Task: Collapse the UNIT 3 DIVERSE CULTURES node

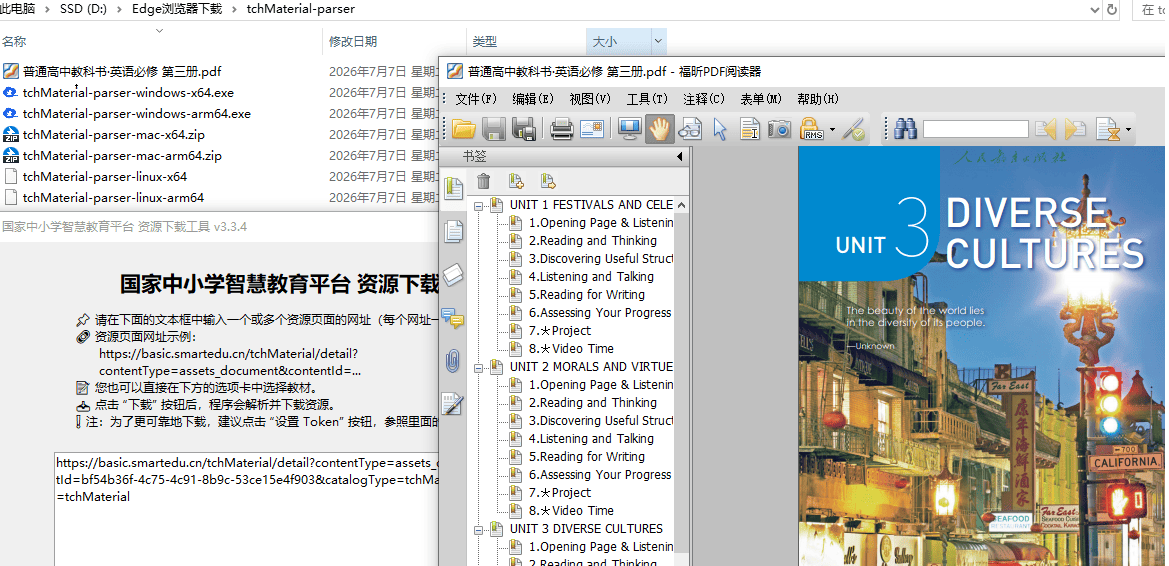Action: tap(479, 529)
